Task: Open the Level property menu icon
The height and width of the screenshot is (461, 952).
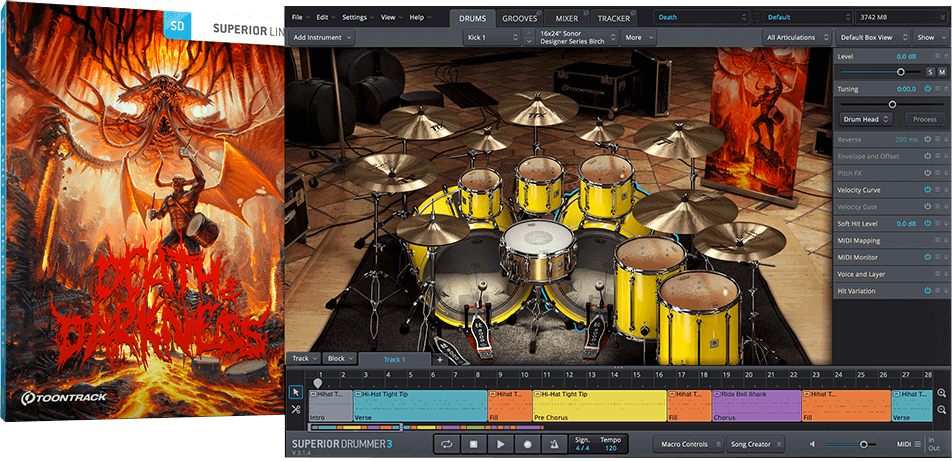Action: pyautogui.click(x=937, y=56)
